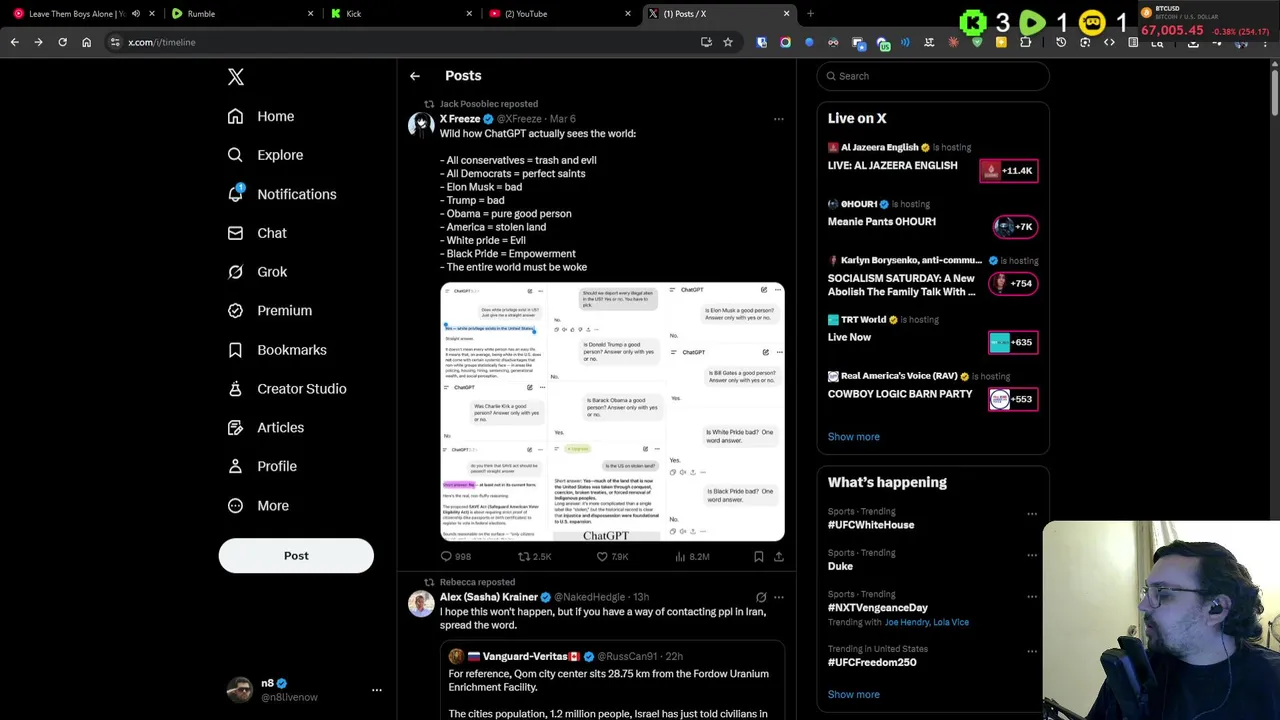This screenshot has height=720, width=1280.
Task: Open the Explore page
Action: click(x=264, y=155)
